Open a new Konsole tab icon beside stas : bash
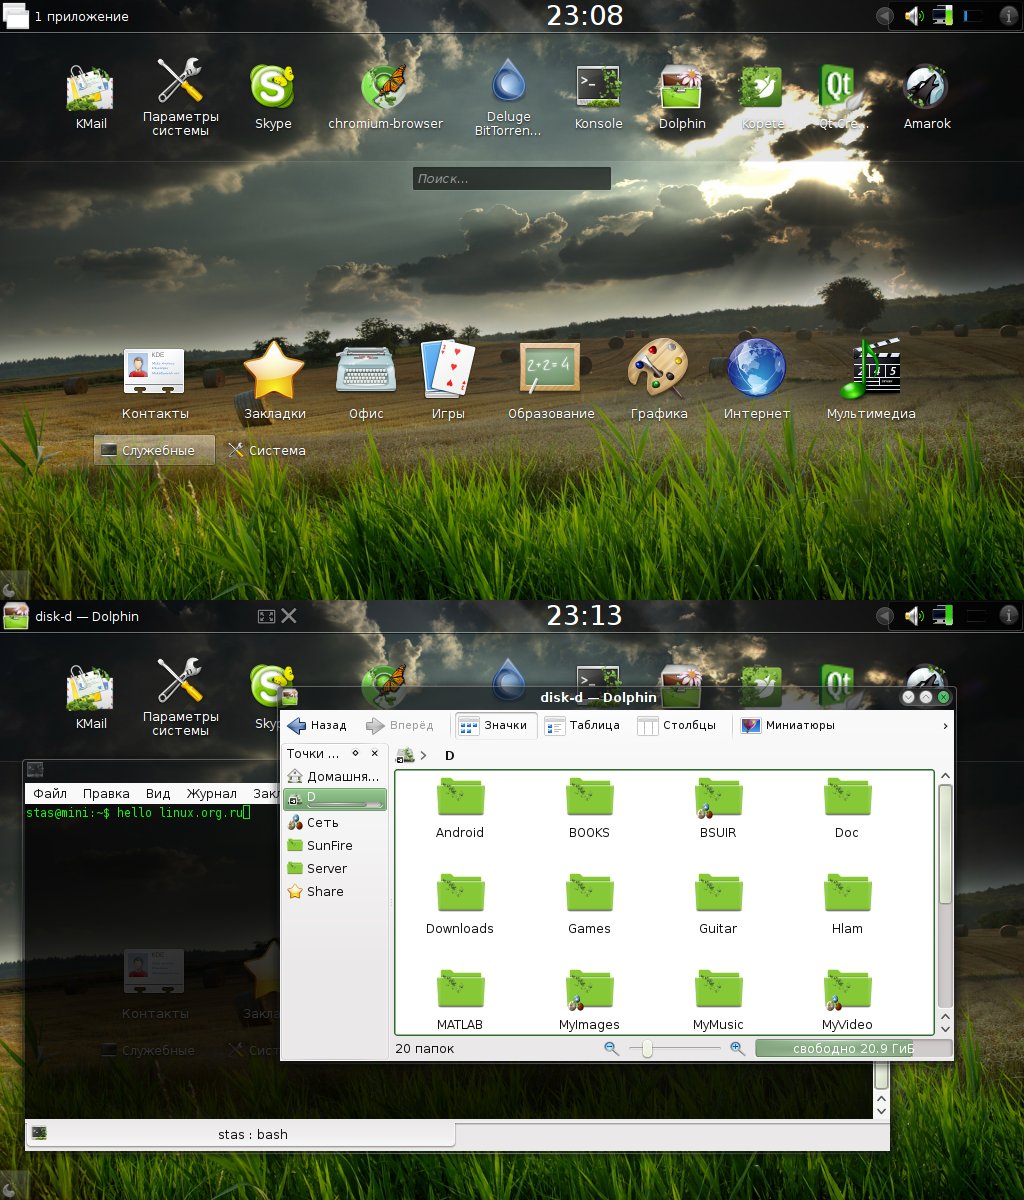 (39, 1133)
